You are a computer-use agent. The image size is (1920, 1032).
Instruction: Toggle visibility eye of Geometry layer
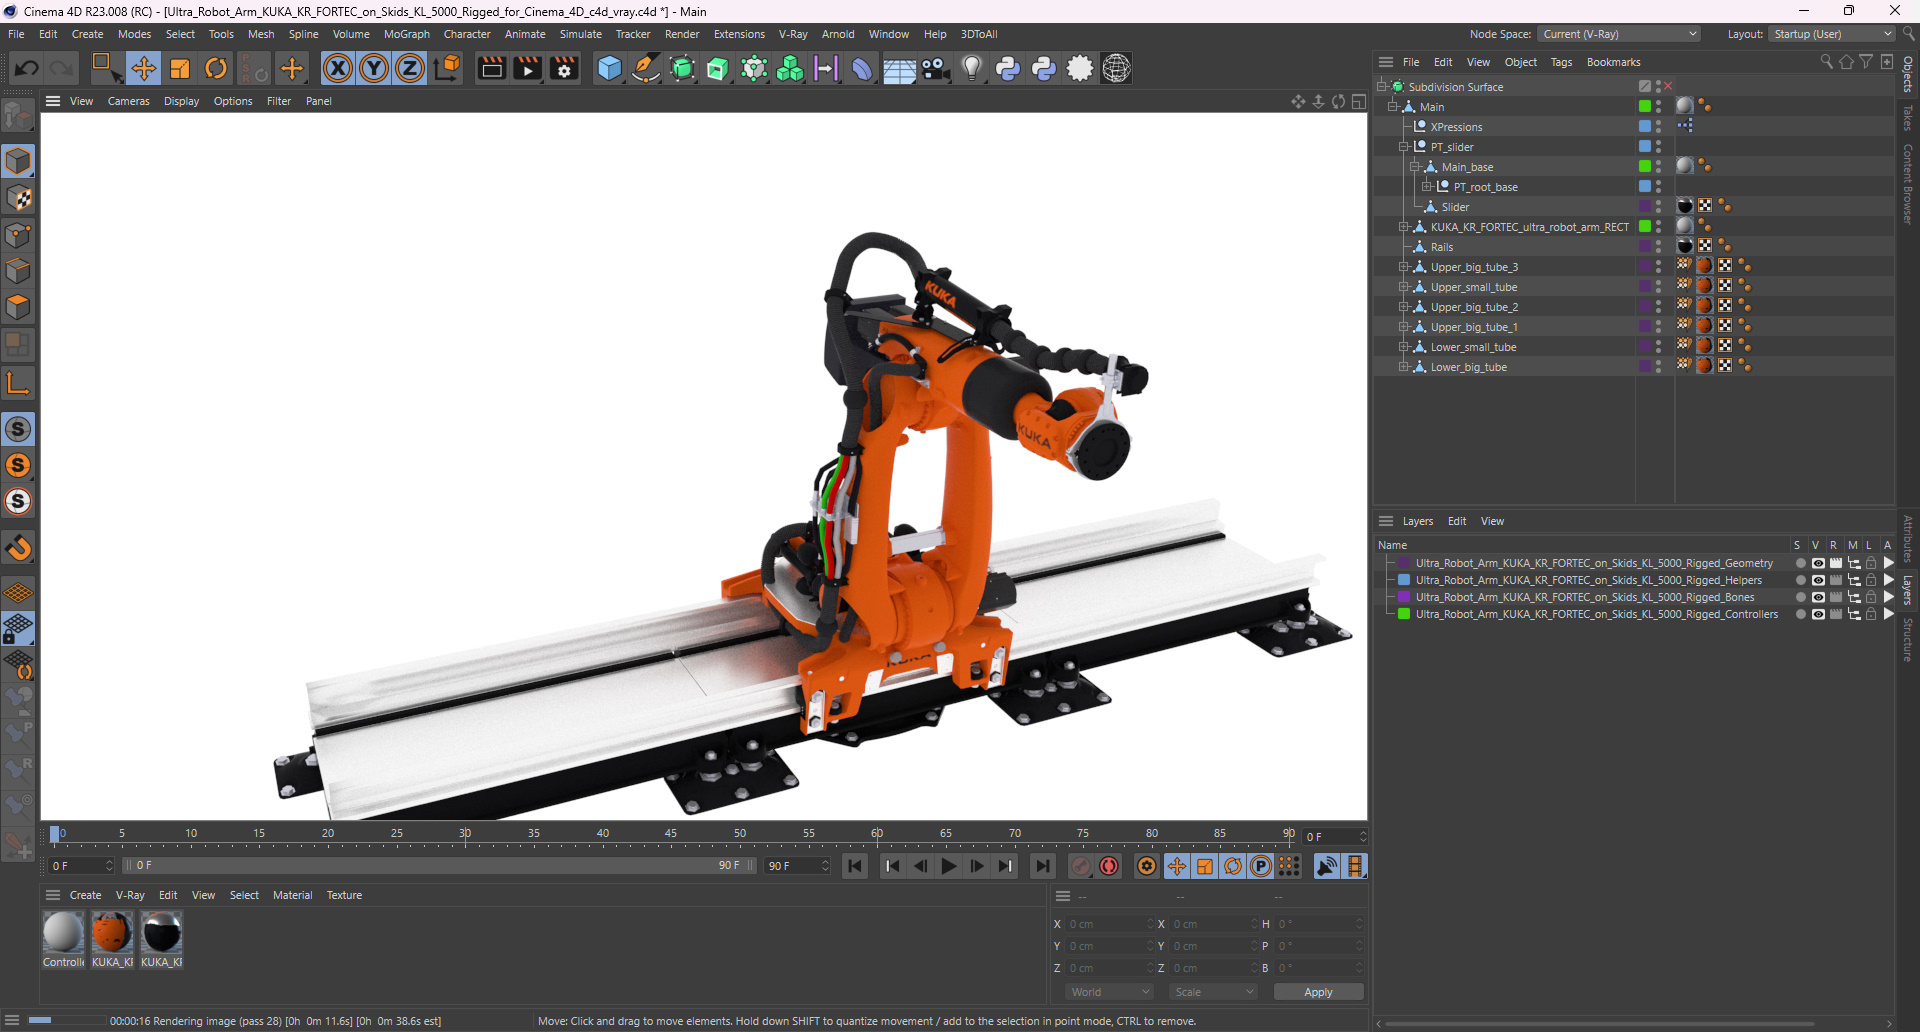[x=1818, y=563]
